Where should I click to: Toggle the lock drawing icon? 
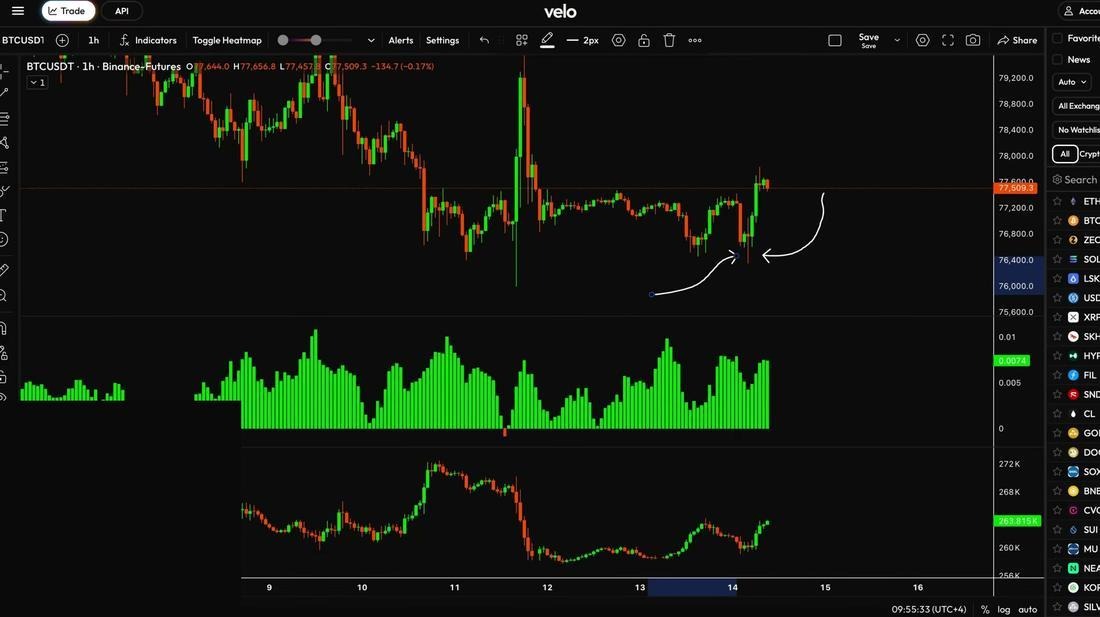point(644,41)
